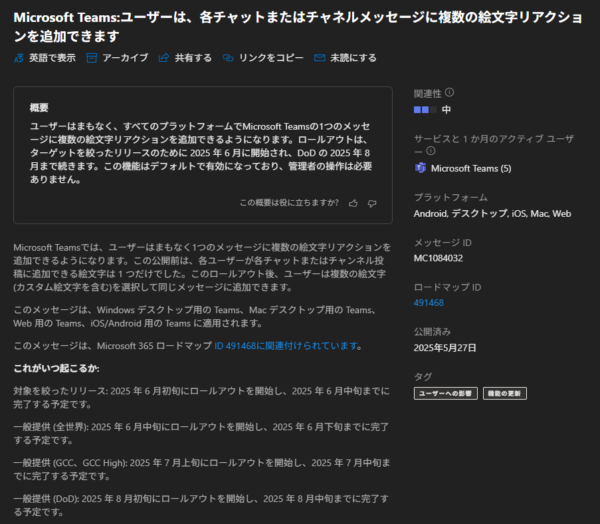The image size is (600, 524).
Task: Click the Microsoft Teams logo icon
Action: pos(420,168)
